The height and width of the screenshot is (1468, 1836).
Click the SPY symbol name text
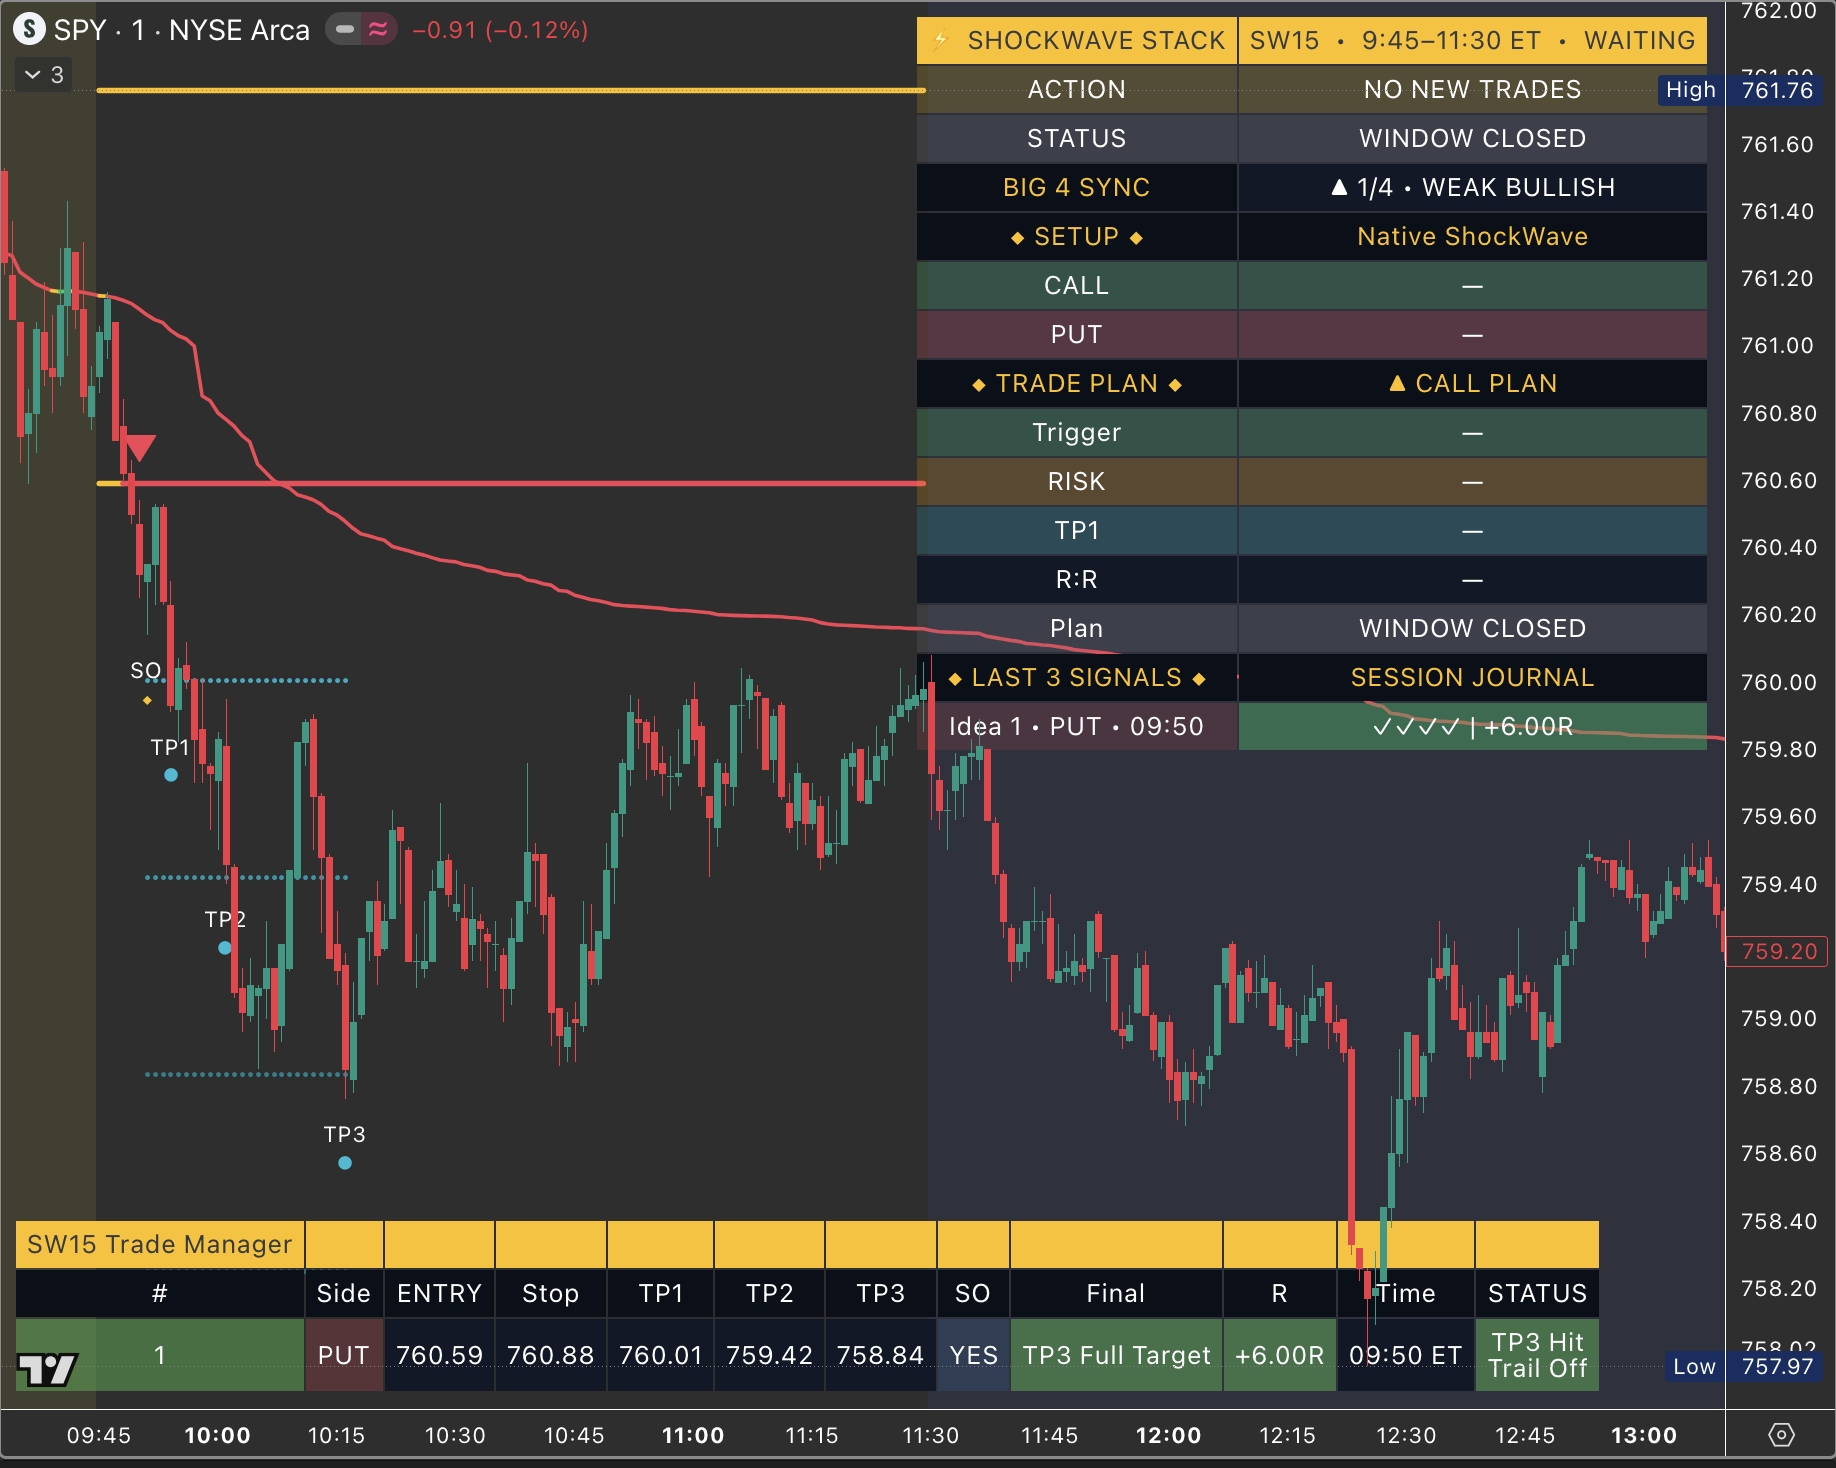click(x=80, y=30)
